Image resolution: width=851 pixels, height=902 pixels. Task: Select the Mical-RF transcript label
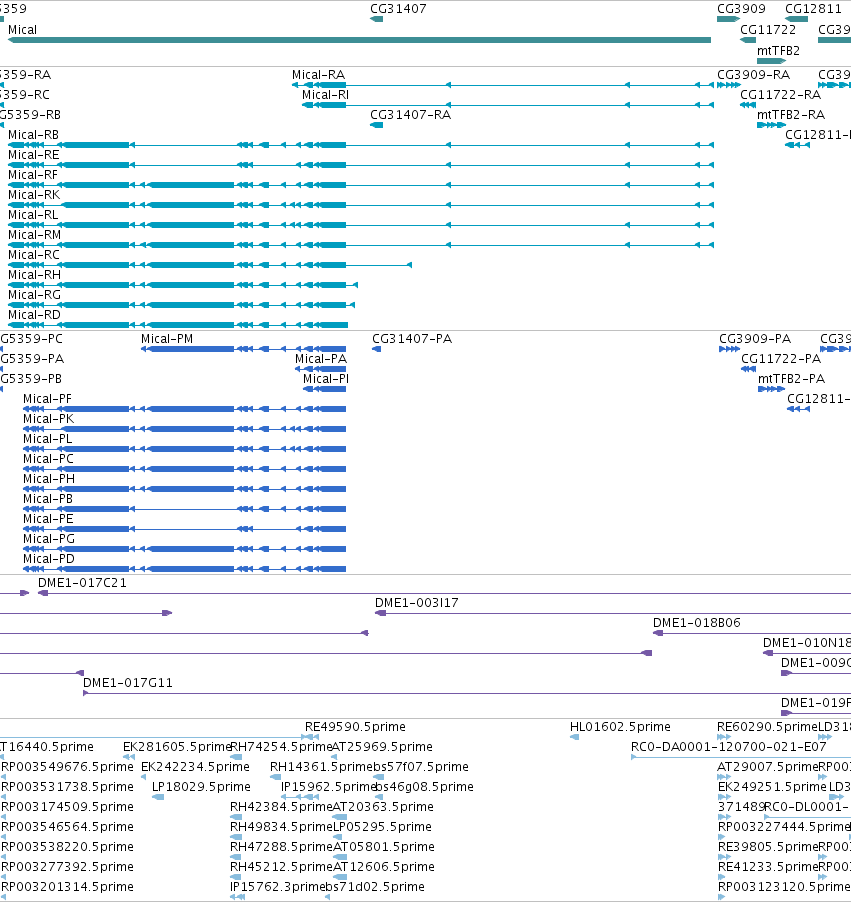[x=33, y=175]
